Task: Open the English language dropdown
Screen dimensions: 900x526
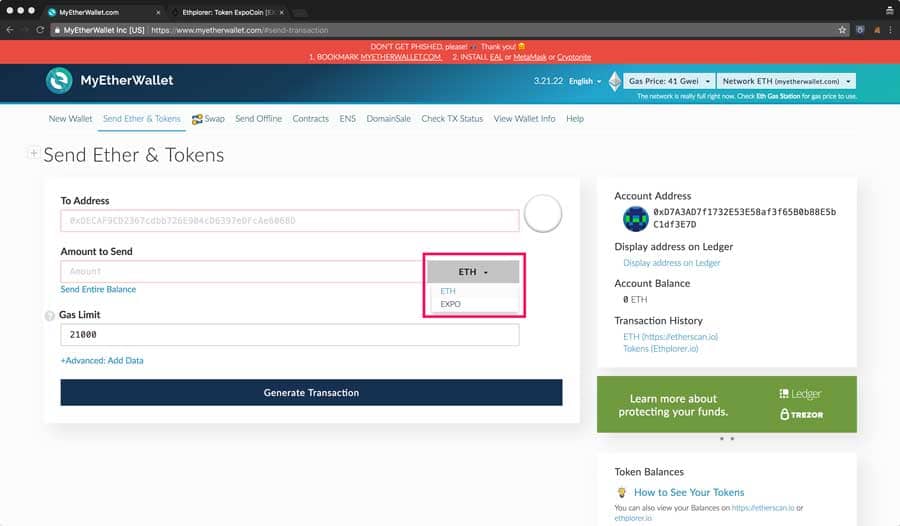Action: (585, 81)
